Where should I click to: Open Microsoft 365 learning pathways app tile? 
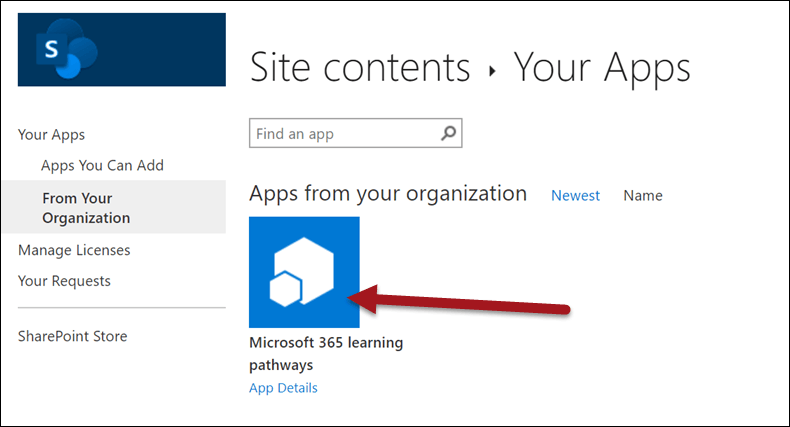[x=304, y=272]
